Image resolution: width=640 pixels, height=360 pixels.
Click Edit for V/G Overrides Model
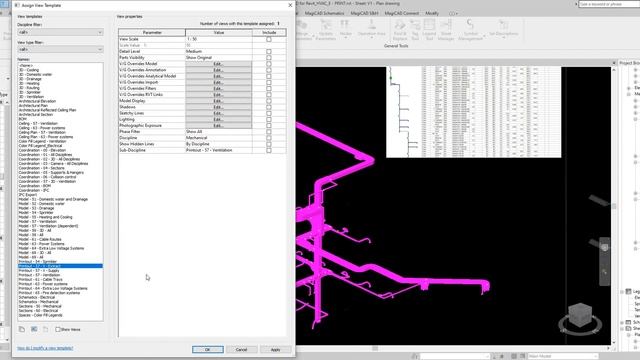click(218, 64)
